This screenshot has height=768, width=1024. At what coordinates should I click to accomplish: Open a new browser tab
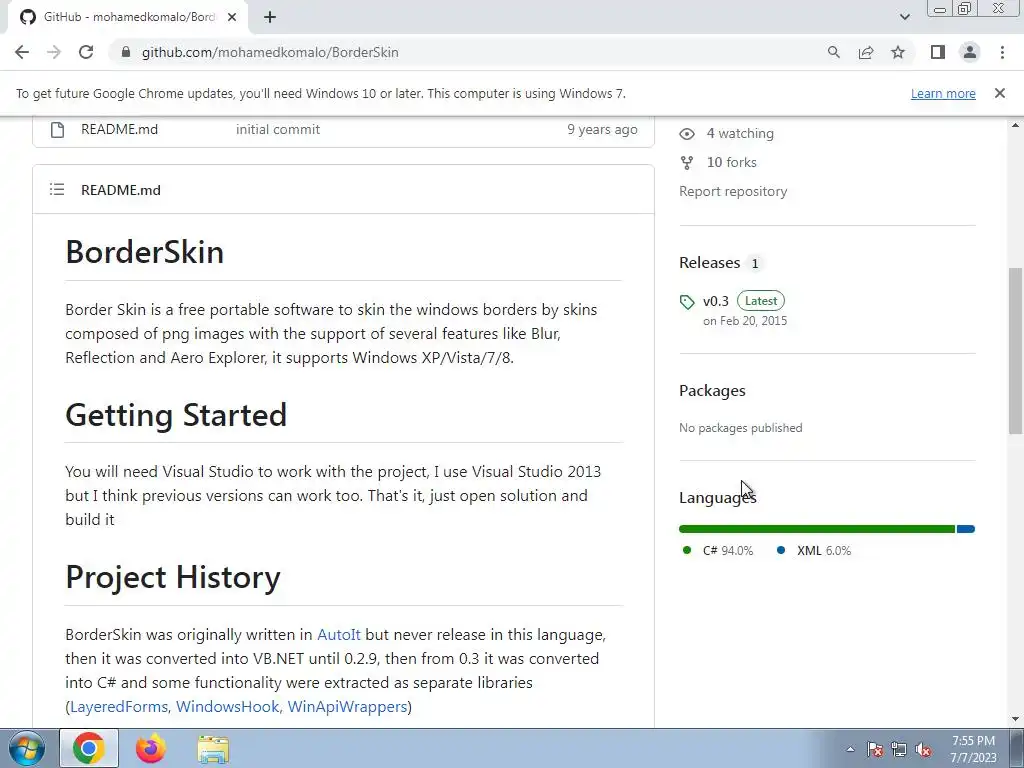270,17
